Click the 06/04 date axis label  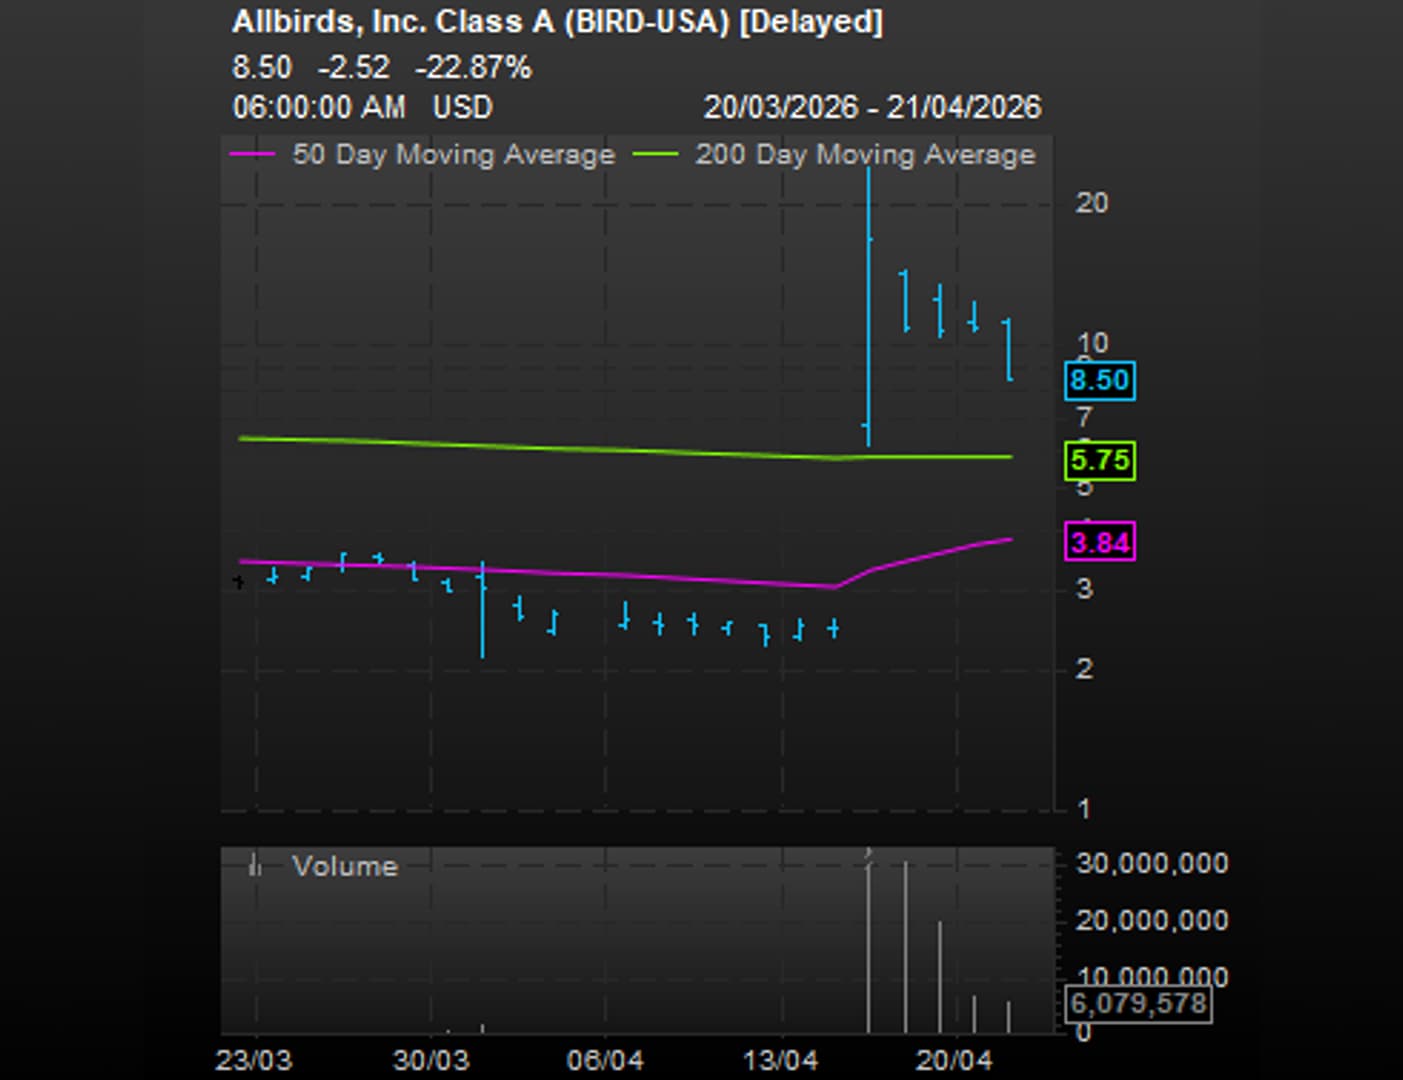(604, 1060)
